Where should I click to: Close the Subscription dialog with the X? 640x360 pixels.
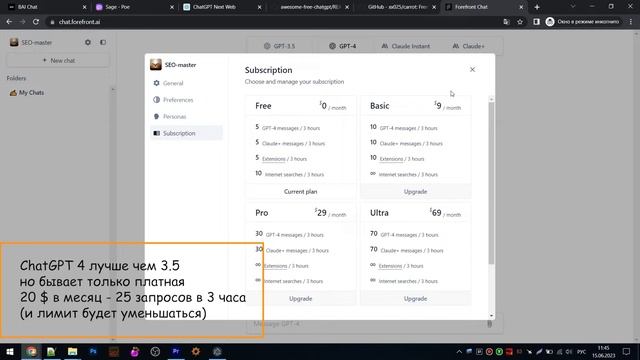click(472, 69)
